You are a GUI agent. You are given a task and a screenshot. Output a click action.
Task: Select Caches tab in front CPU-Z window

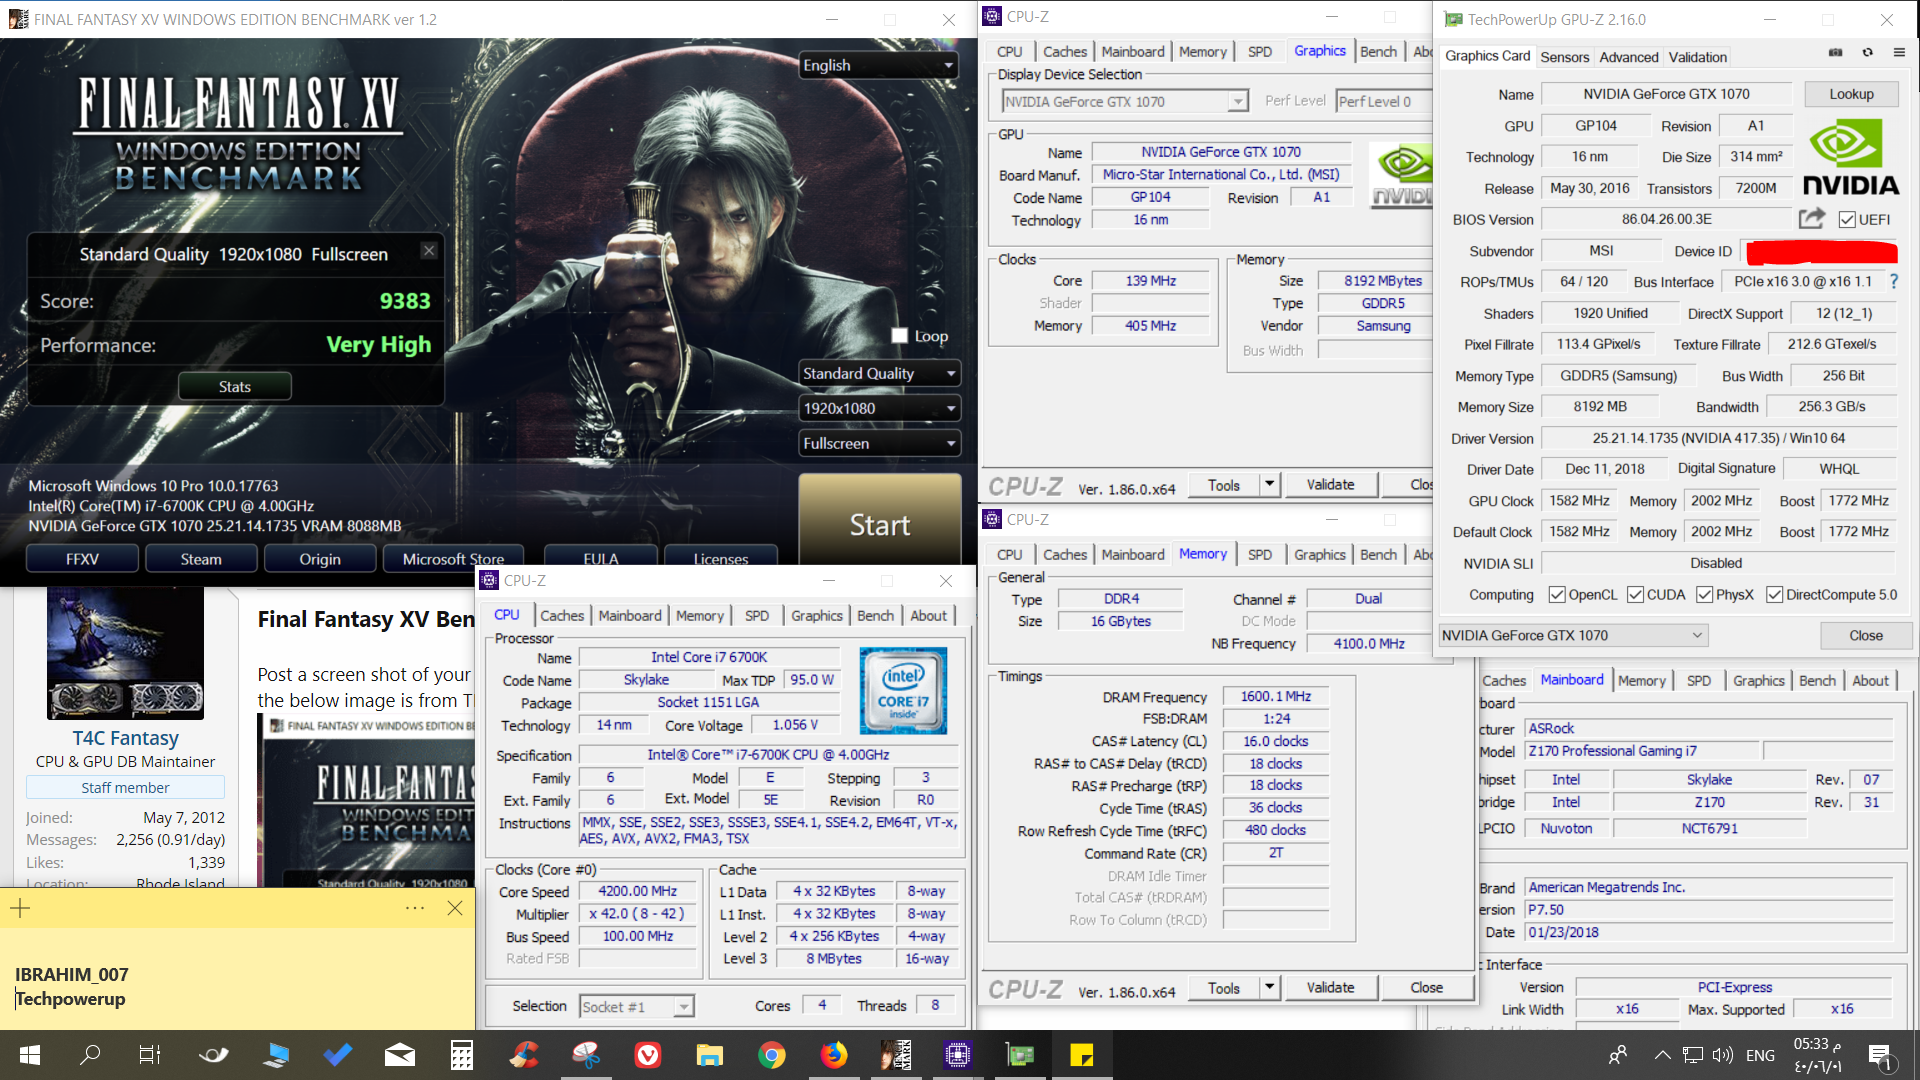tap(562, 616)
